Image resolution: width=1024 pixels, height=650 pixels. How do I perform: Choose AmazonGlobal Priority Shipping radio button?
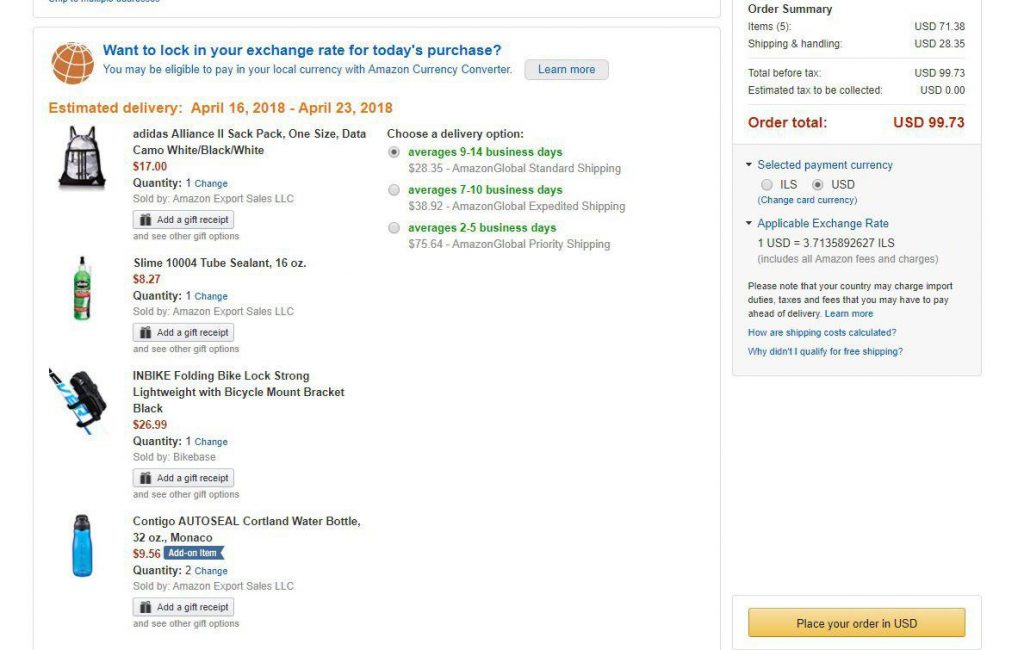pyautogui.click(x=394, y=228)
